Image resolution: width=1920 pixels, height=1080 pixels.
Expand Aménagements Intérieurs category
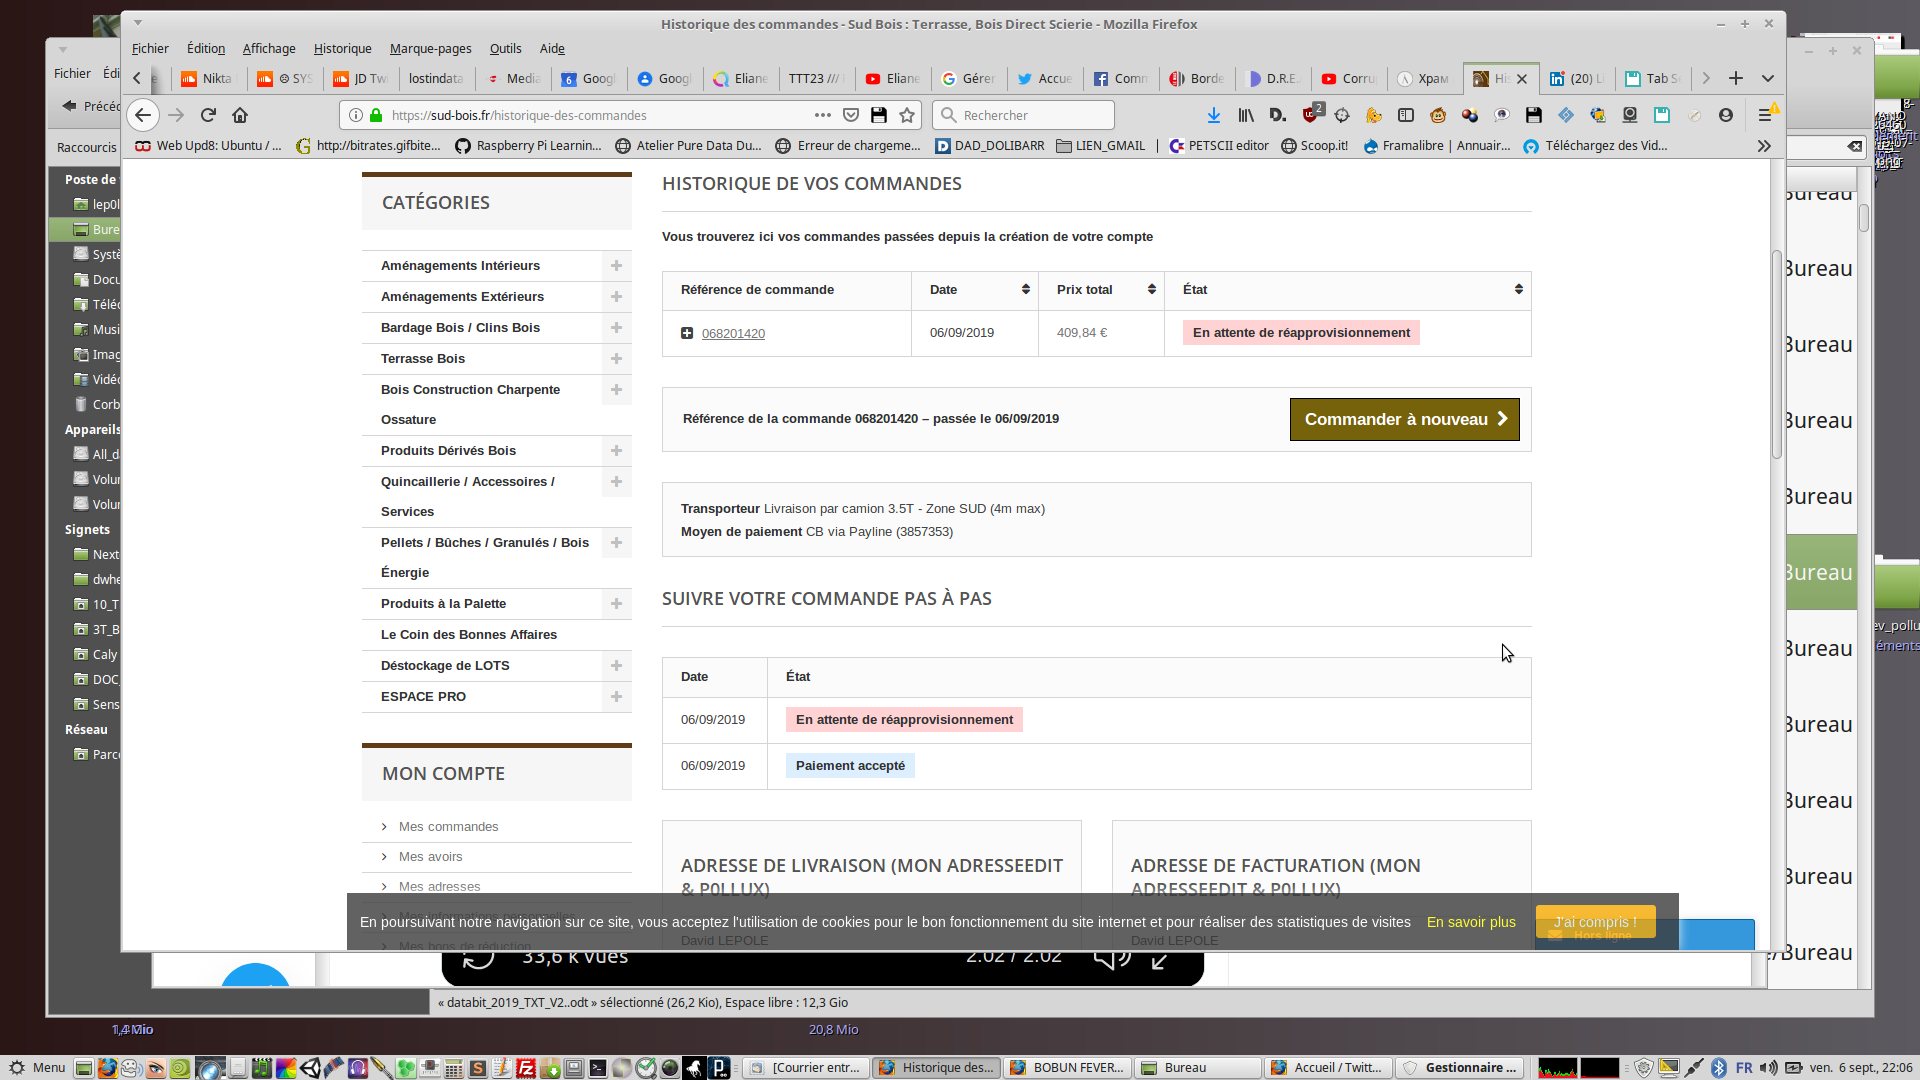point(616,265)
